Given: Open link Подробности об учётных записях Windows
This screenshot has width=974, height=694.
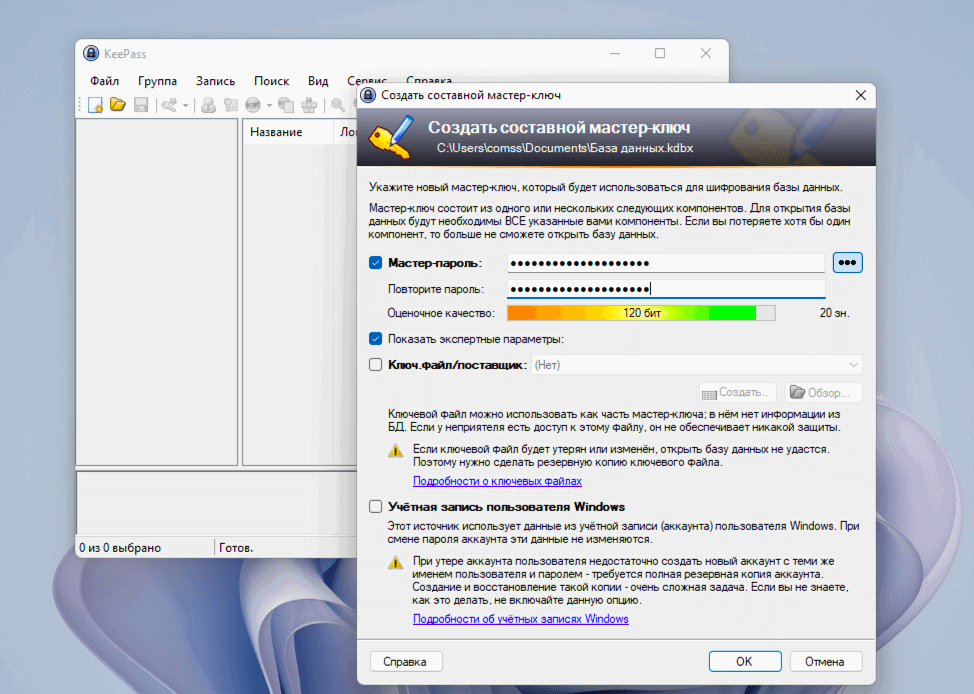Looking at the screenshot, I should (x=521, y=619).
